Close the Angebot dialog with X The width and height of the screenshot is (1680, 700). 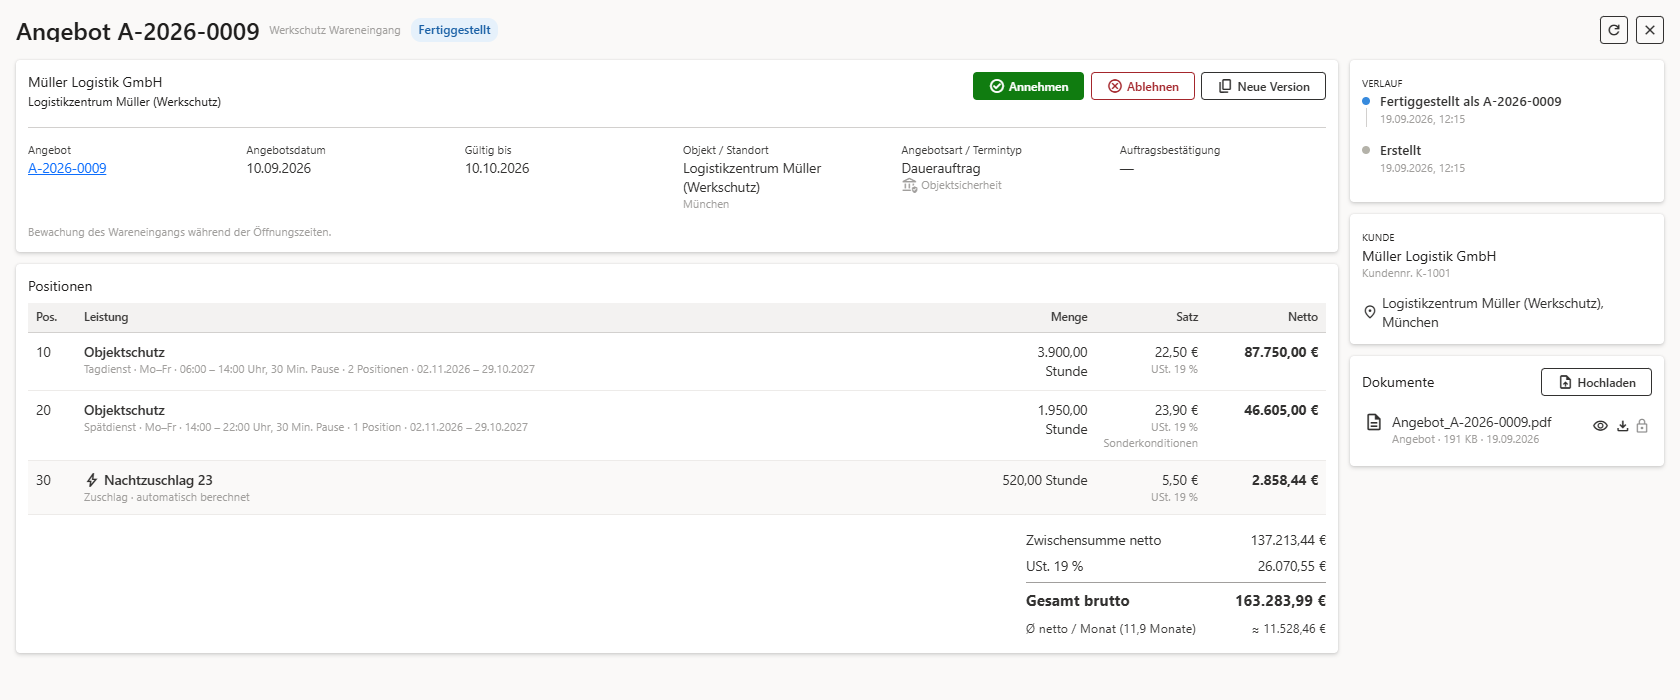1650,30
